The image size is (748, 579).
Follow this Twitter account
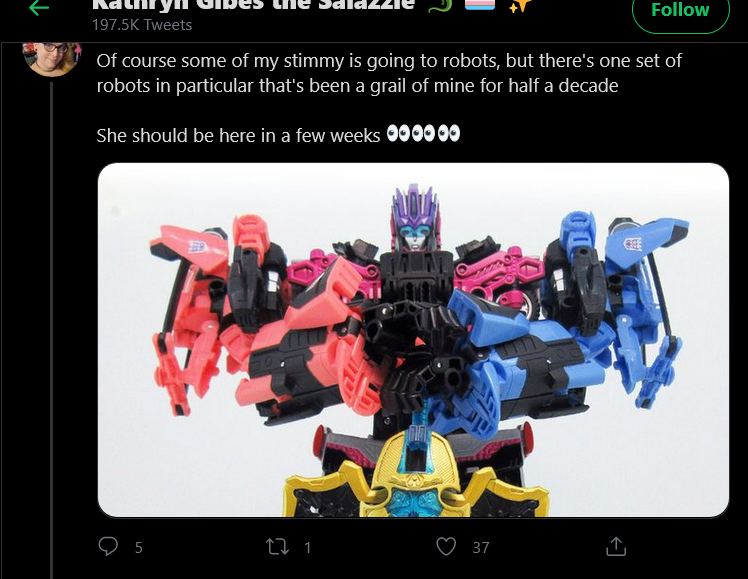680,10
